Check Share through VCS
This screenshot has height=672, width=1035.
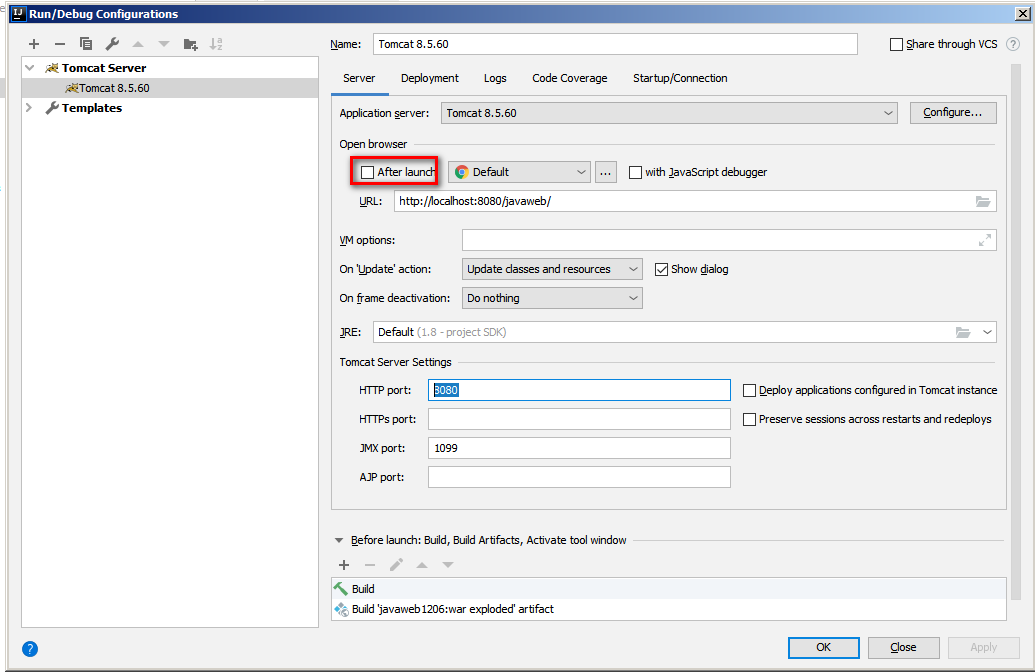tap(896, 44)
